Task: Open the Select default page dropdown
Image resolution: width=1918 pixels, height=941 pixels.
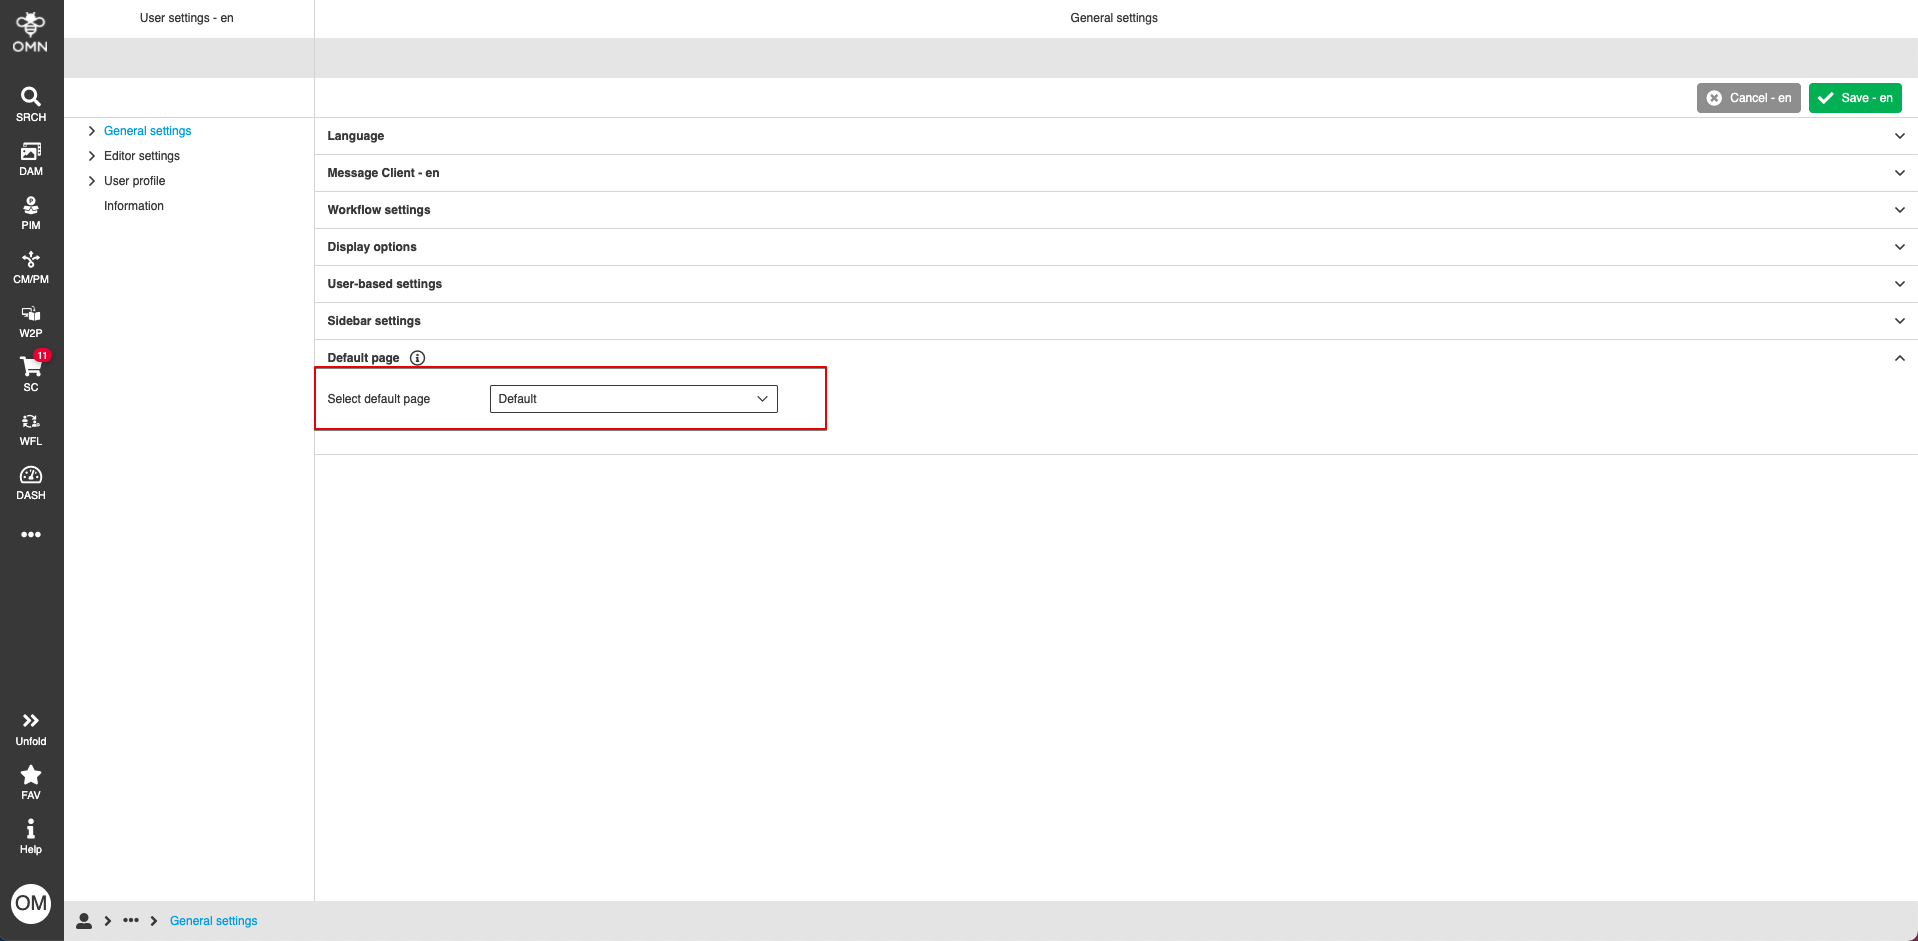Action: (634, 399)
